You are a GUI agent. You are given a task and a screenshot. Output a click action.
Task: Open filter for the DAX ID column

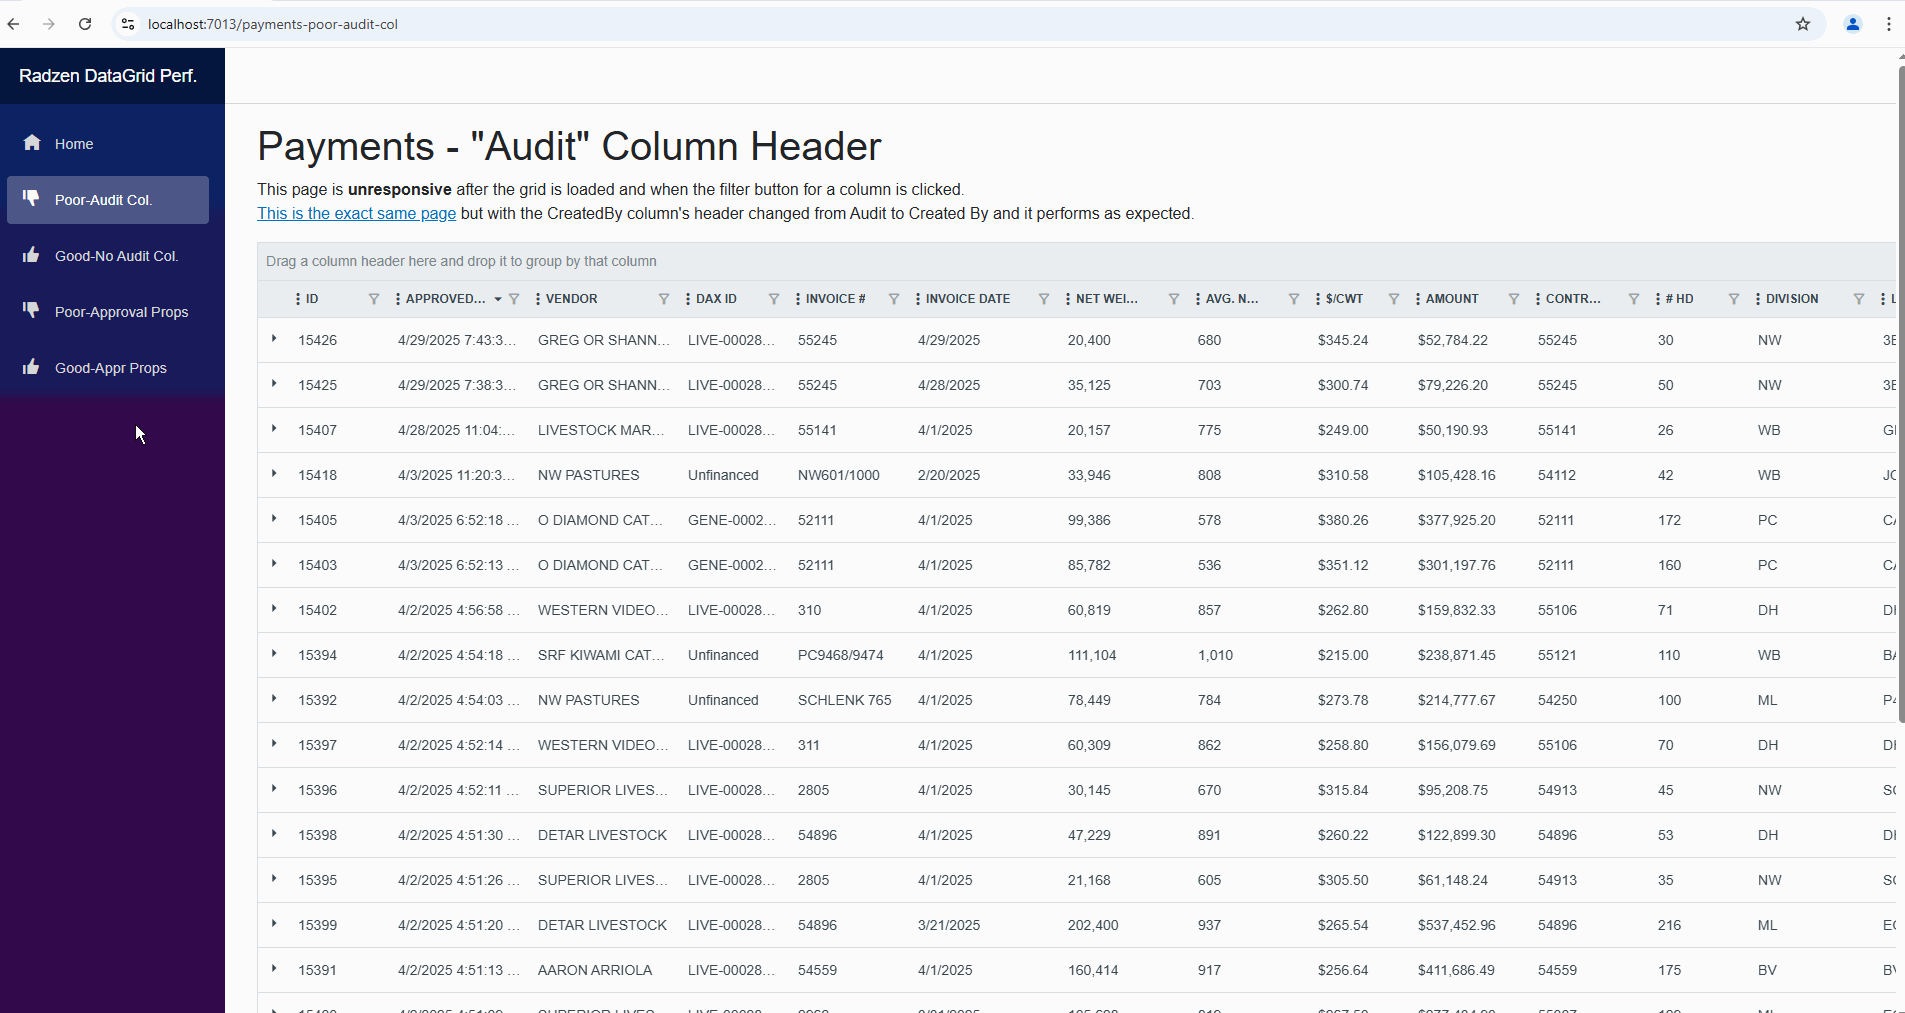pyautogui.click(x=774, y=299)
